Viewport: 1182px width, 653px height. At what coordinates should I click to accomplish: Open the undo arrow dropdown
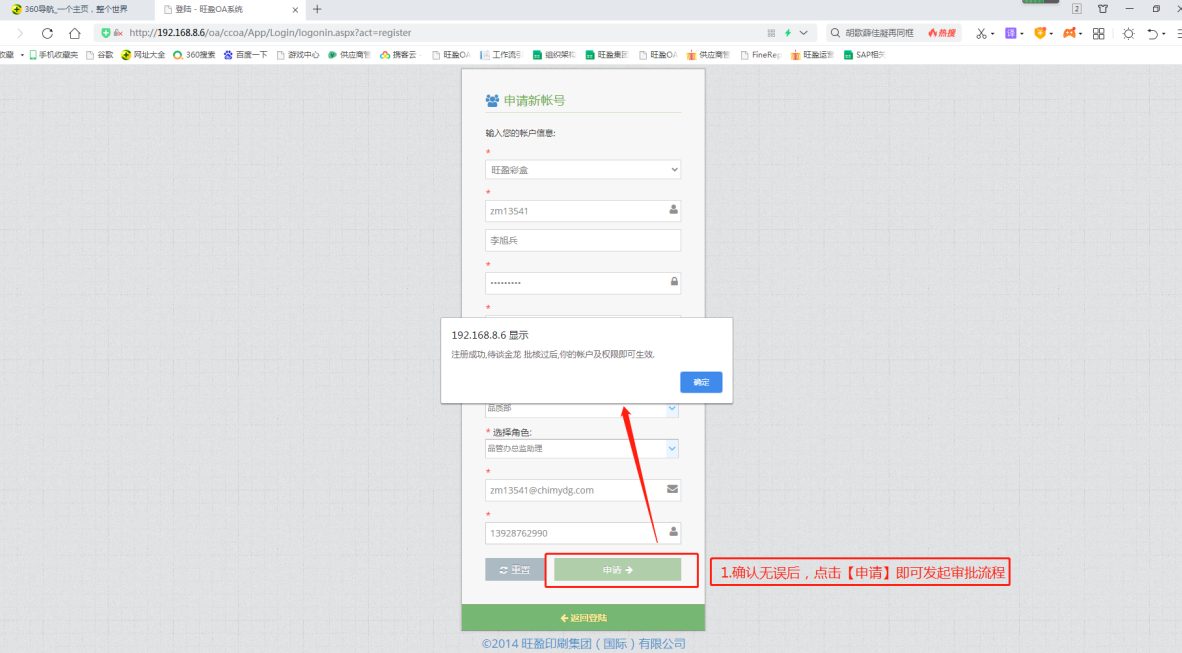click(x=1164, y=34)
